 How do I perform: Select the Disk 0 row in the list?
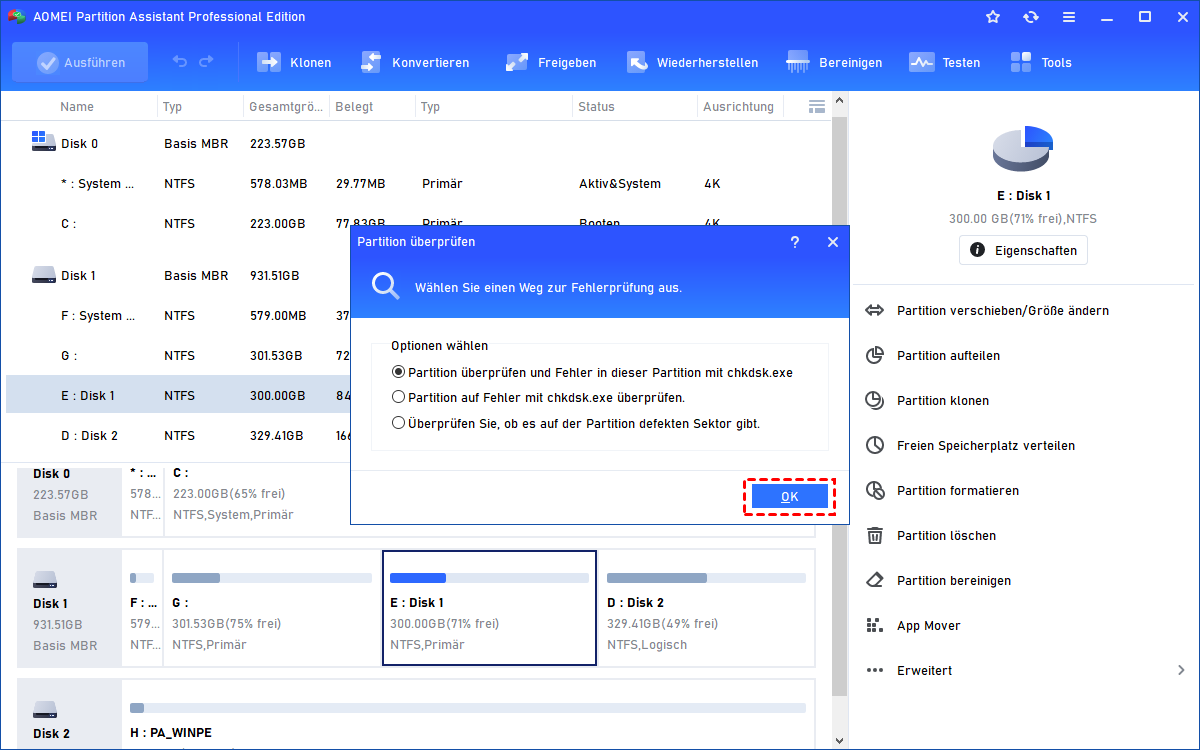pos(418,143)
